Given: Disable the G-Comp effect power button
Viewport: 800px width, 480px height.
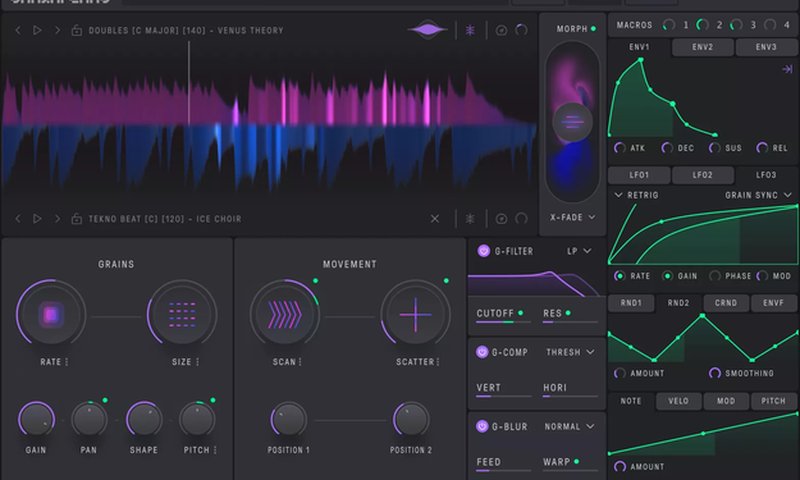Looking at the screenshot, I should [484, 352].
